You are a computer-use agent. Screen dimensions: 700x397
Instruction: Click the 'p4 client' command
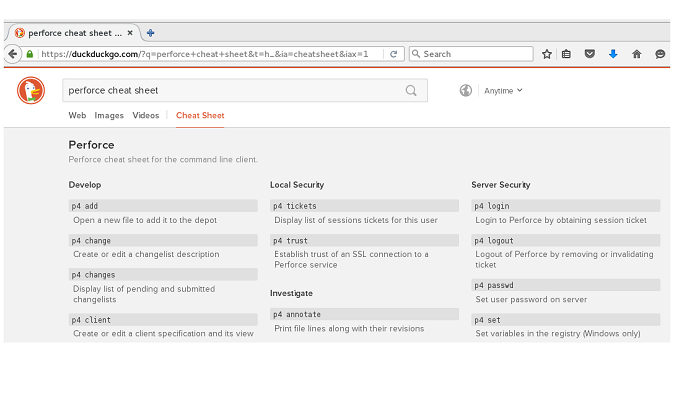tap(163, 320)
